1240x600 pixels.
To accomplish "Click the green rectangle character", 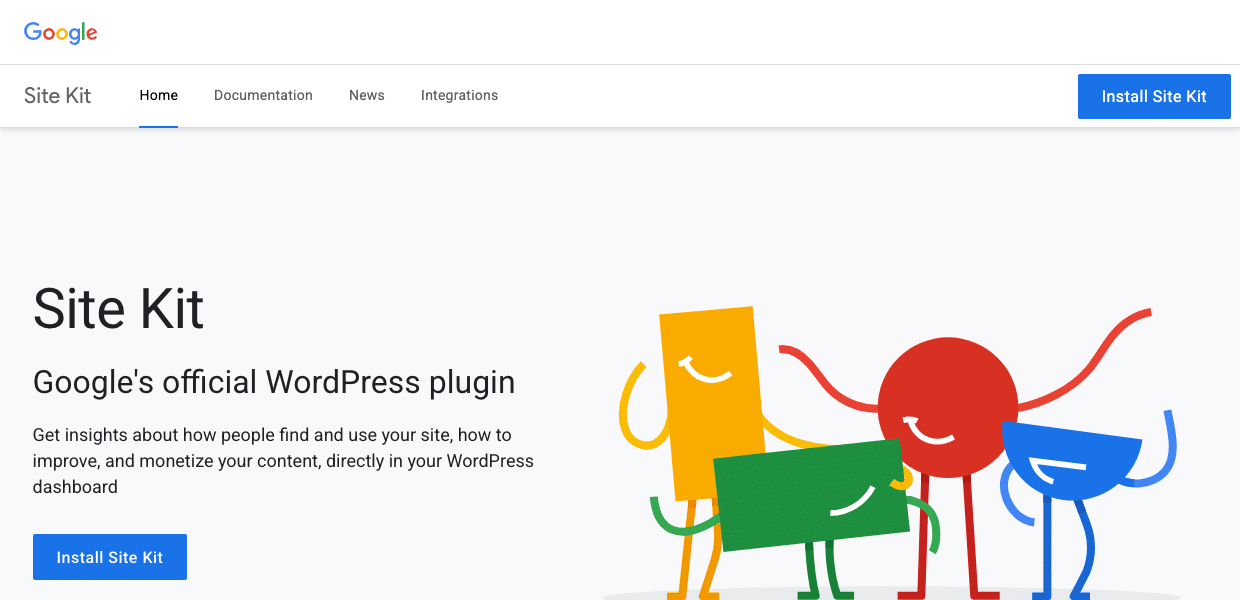I will tap(811, 495).
